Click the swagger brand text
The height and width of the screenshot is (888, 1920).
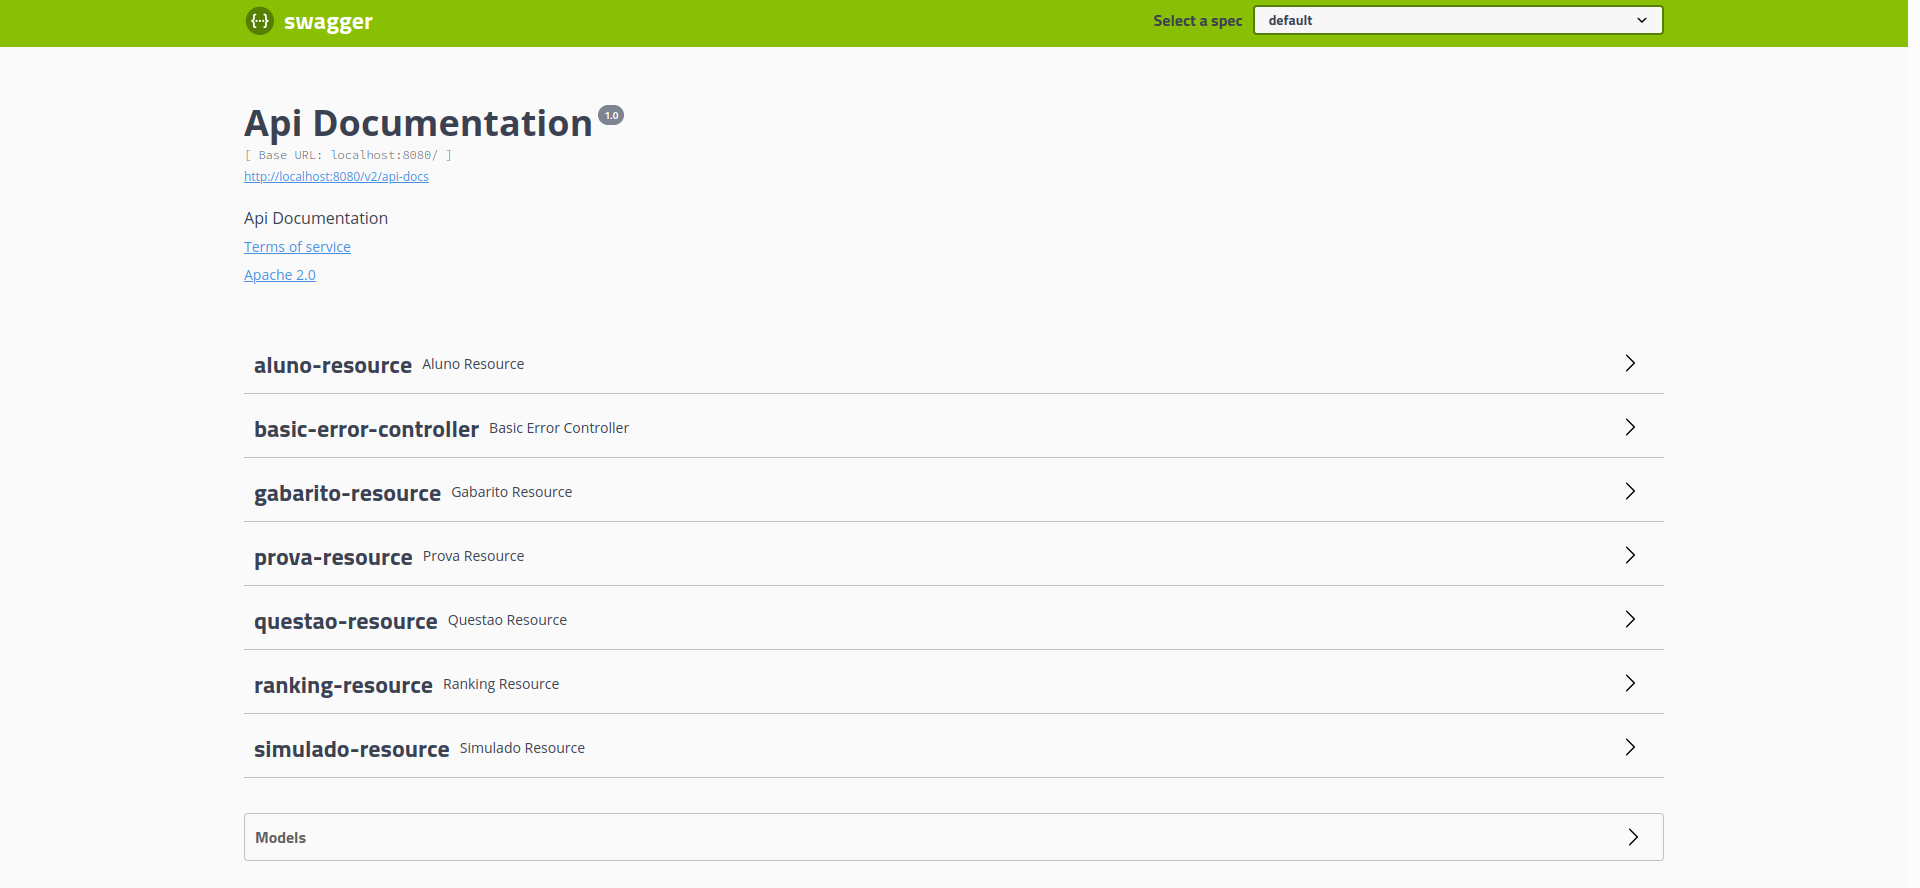tap(328, 22)
